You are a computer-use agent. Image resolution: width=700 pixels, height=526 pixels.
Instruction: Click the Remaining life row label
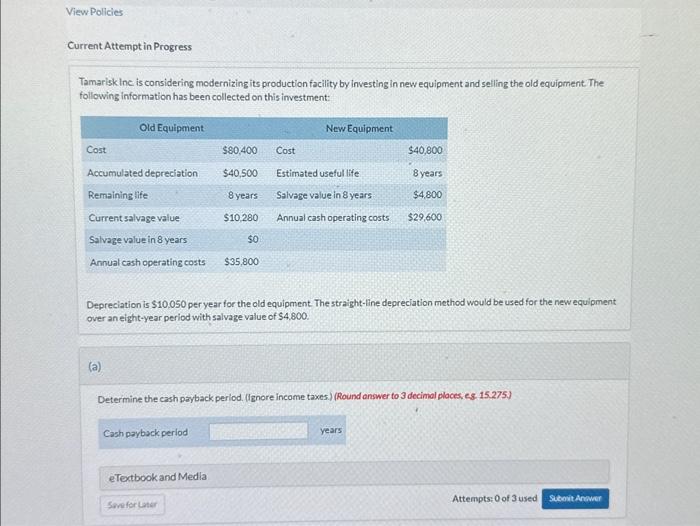(118, 195)
